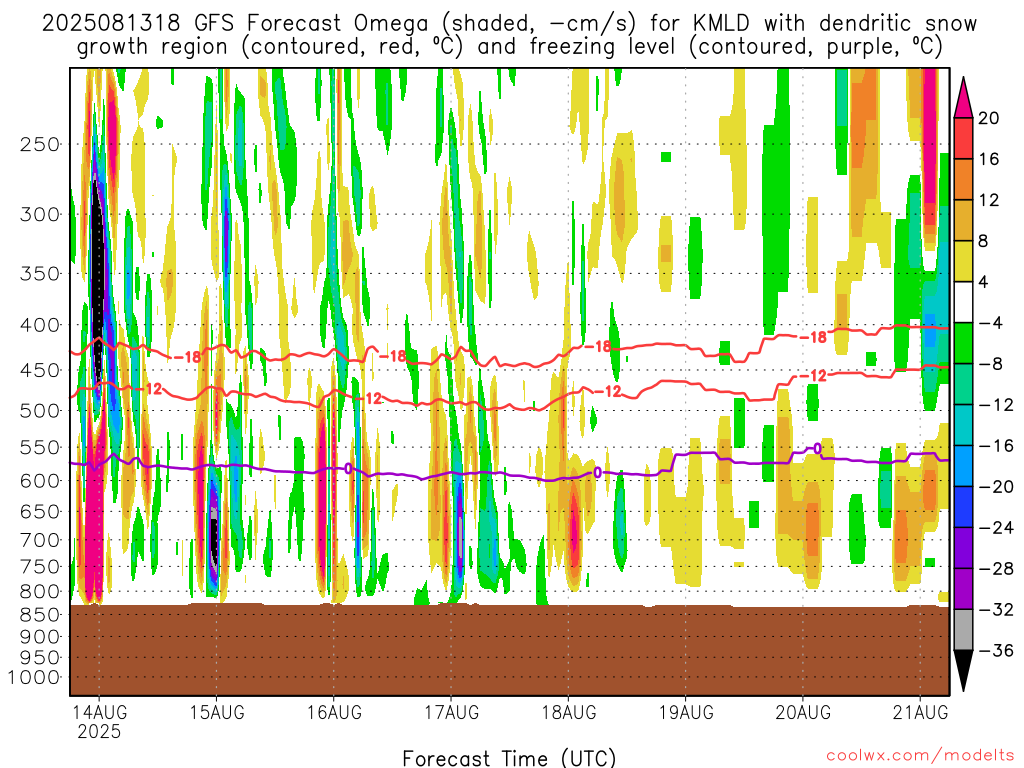This screenshot has height=768, width=1024.
Task: Click the colorbar value label -20
Action: 997,487
